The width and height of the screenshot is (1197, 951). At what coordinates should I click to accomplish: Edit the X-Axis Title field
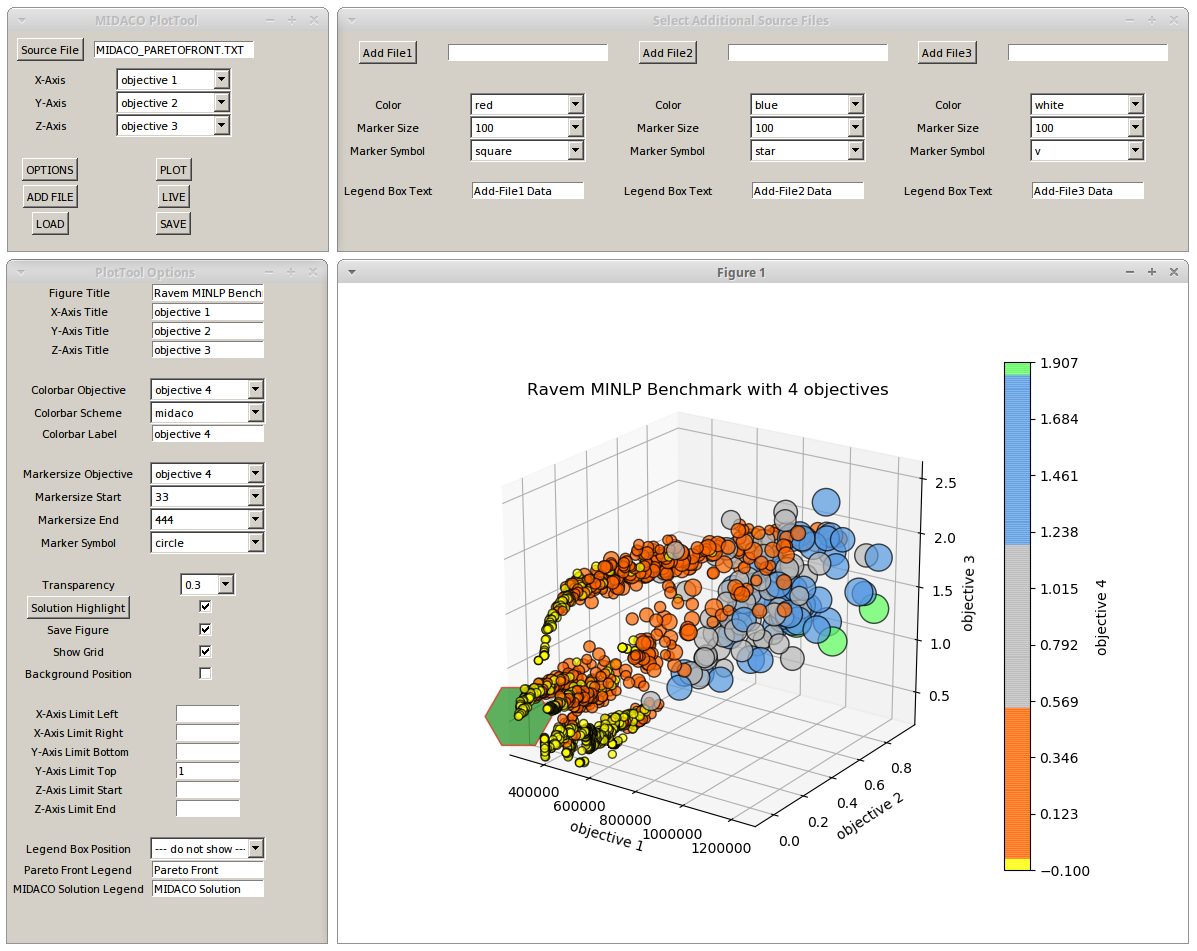click(x=208, y=312)
